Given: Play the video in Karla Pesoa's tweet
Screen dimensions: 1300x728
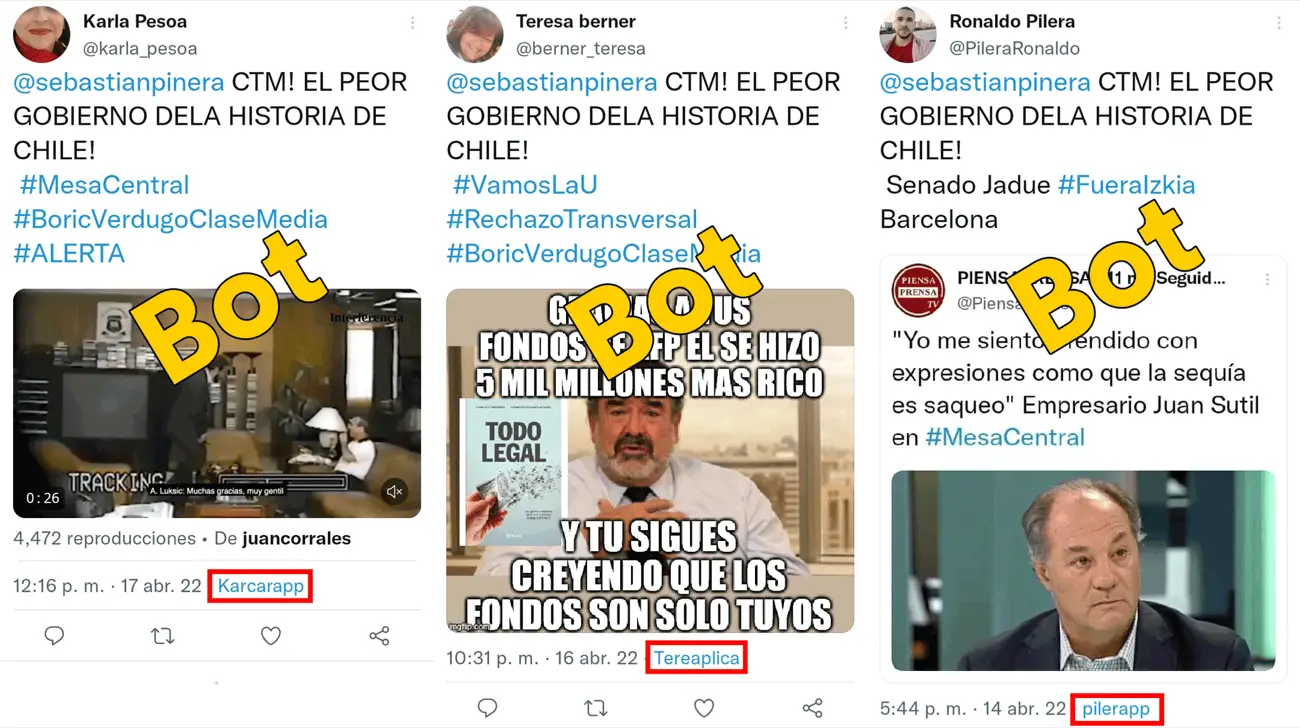Looking at the screenshot, I should 217,404.
